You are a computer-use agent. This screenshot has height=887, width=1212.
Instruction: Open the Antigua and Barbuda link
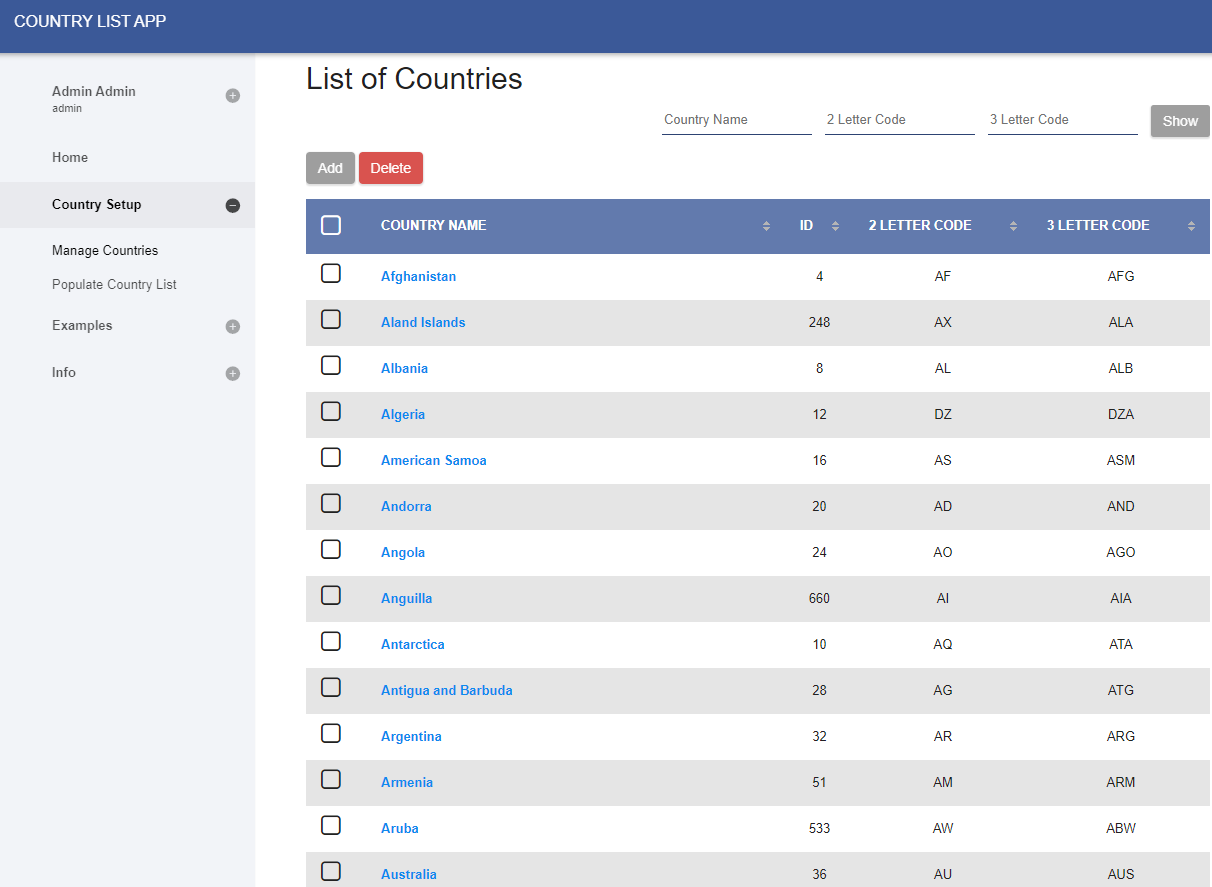point(446,690)
